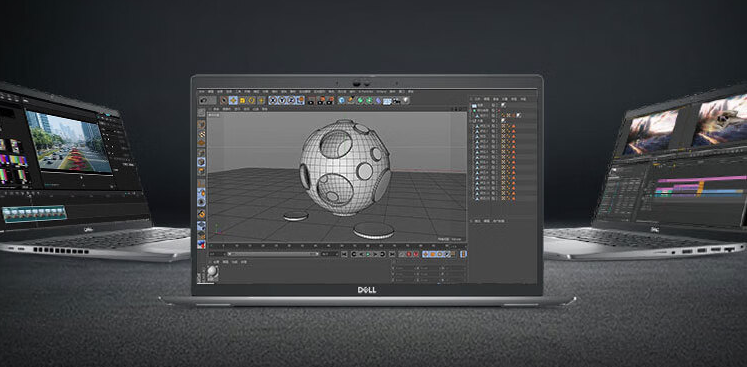Image resolution: width=747 pixels, height=367 pixels.
Task: Click the Live Selection tool icon
Action: pyautogui.click(x=224, y=100)
